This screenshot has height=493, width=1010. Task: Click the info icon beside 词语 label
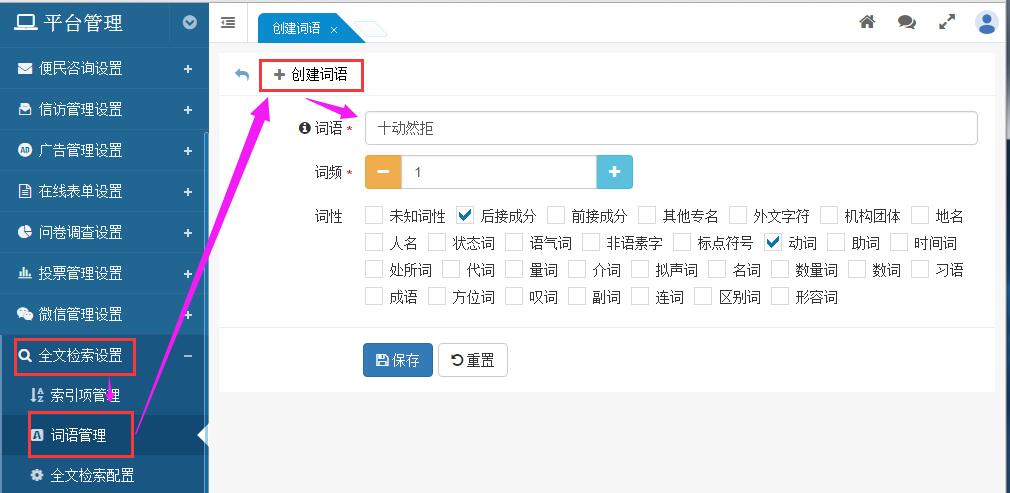(305, 128)
